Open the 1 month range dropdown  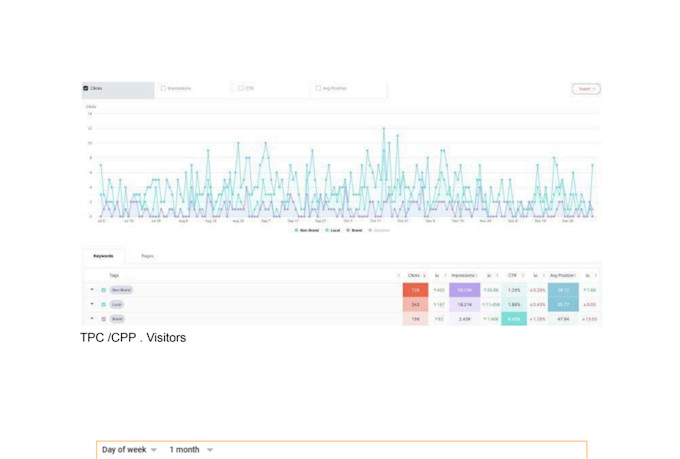[x=191, y=450]
